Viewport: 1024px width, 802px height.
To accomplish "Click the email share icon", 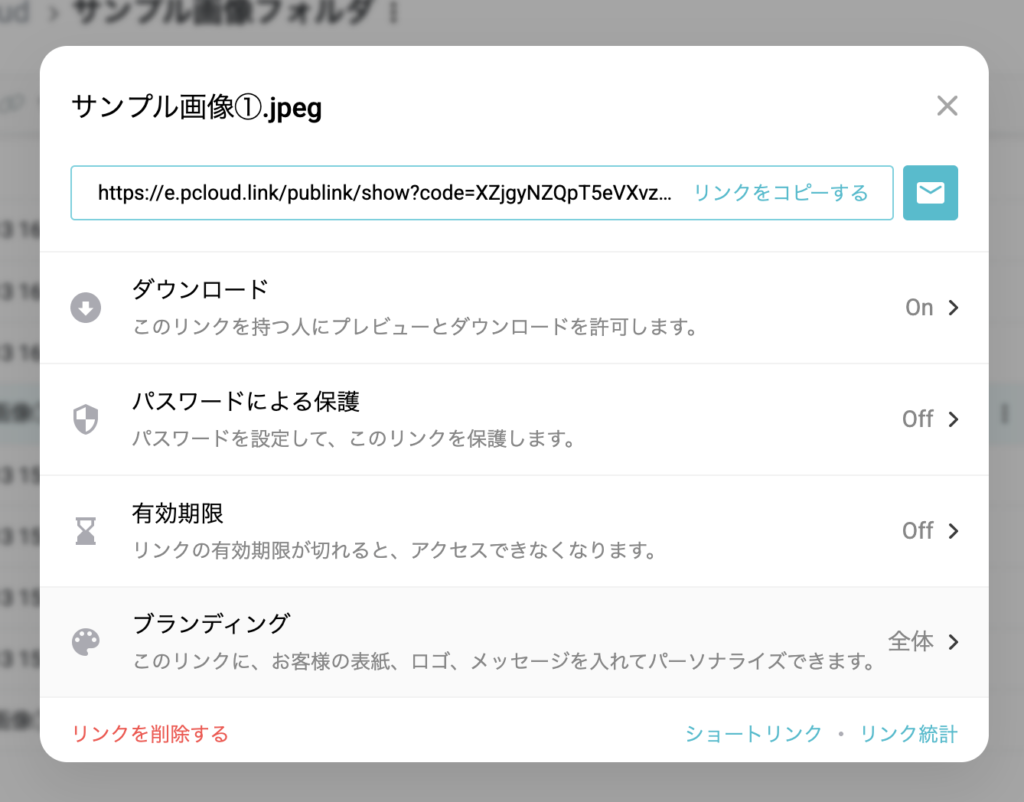I will point(930,192).
